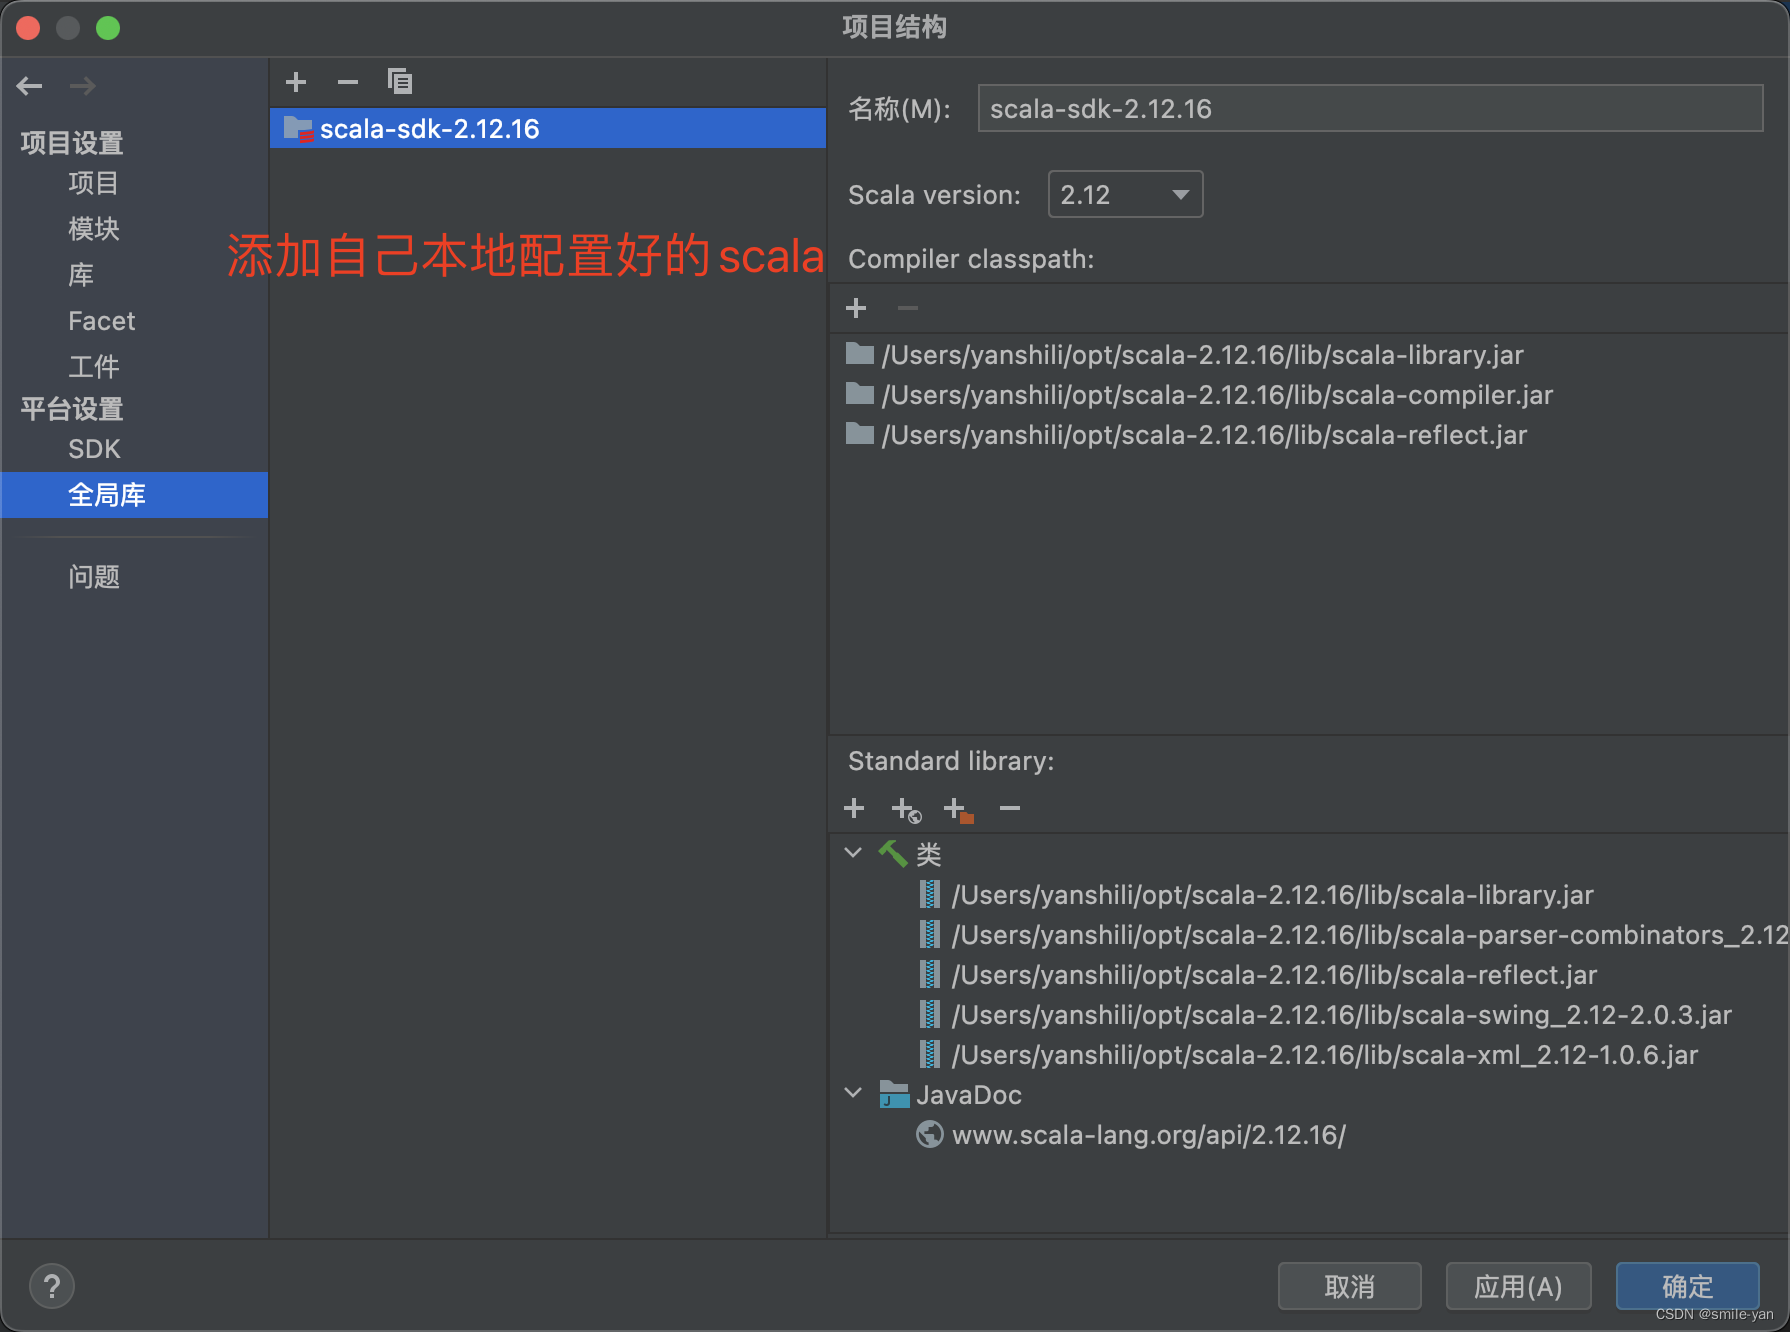Copy the scala-sdk library via copy icon
Screen dimensions: 1790x1332
(400, 82)
